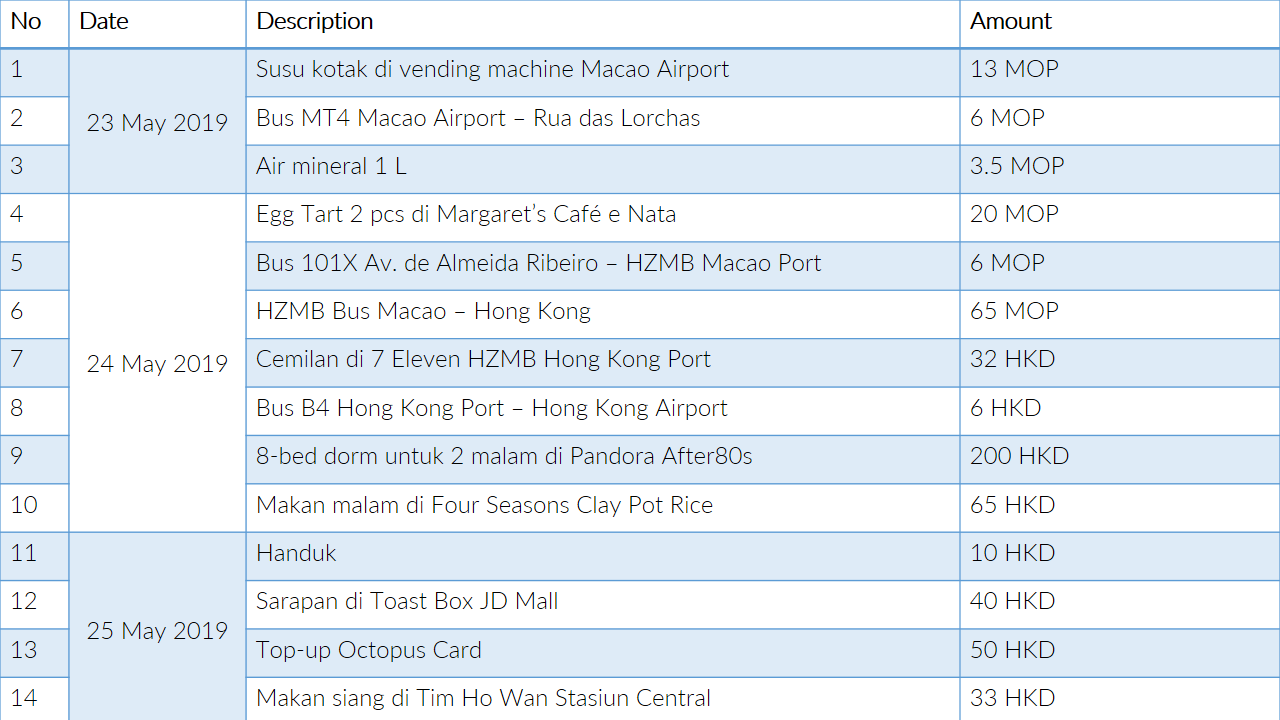Viewport: 1280px width, 720px height.
Task: Click the Egg Tart Margaret's Café description
Action: pos(466,214)
